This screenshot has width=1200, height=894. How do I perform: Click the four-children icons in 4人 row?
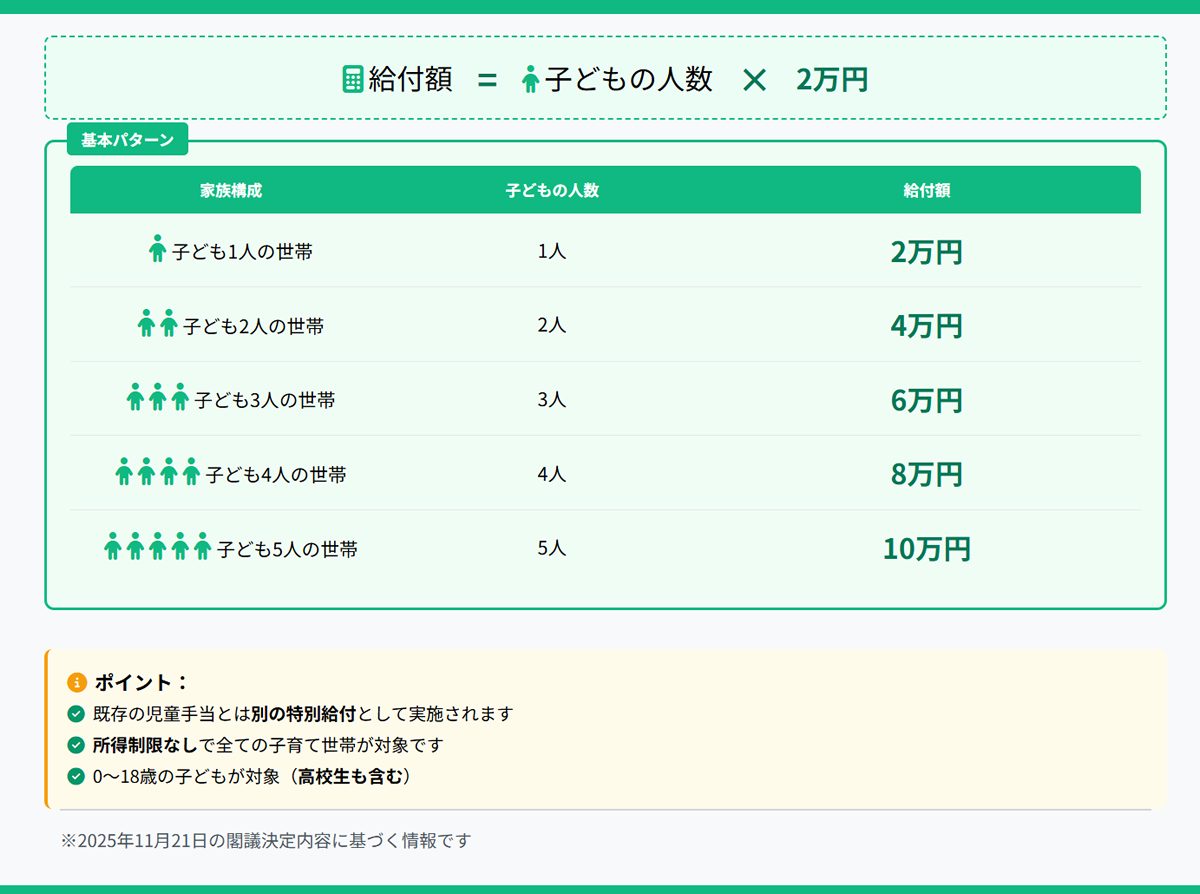click(158, 472)
